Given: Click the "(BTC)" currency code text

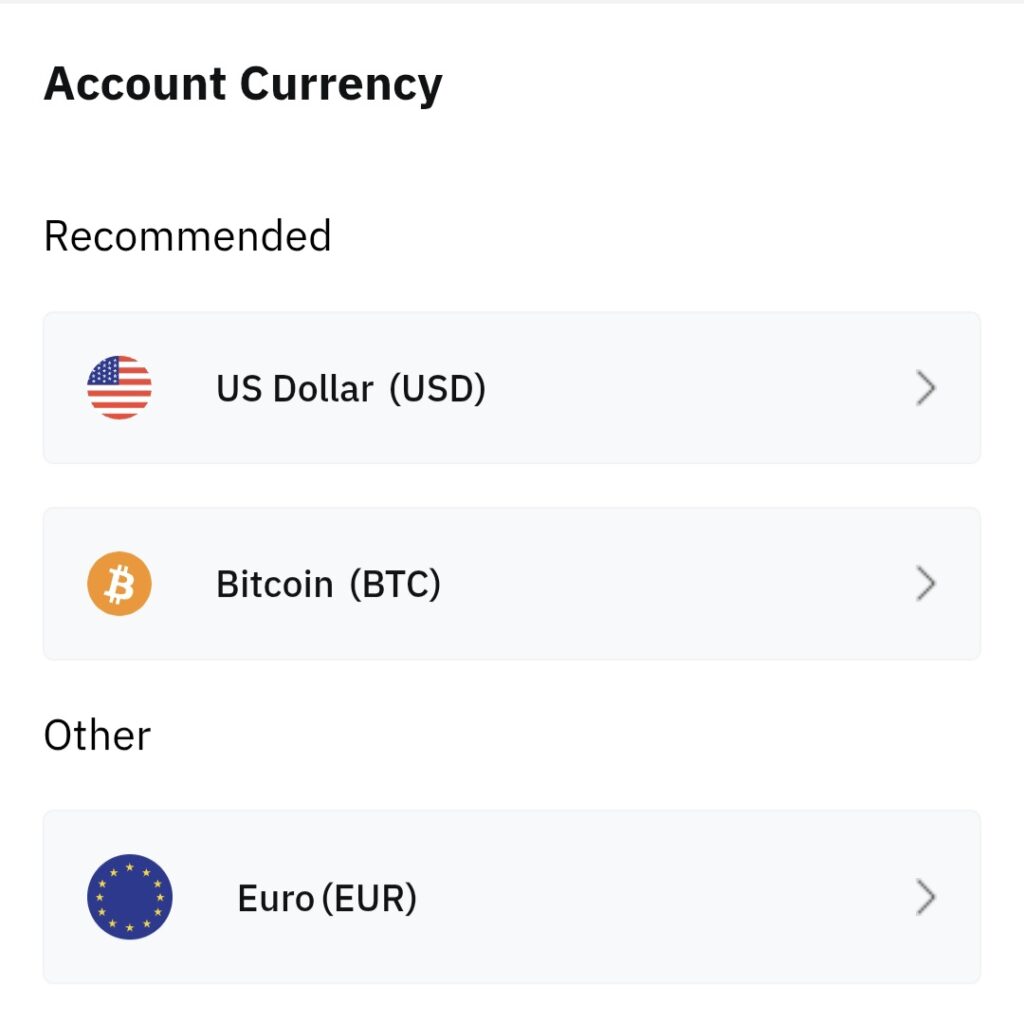Looking at the screenshot, I should [395, 584].
